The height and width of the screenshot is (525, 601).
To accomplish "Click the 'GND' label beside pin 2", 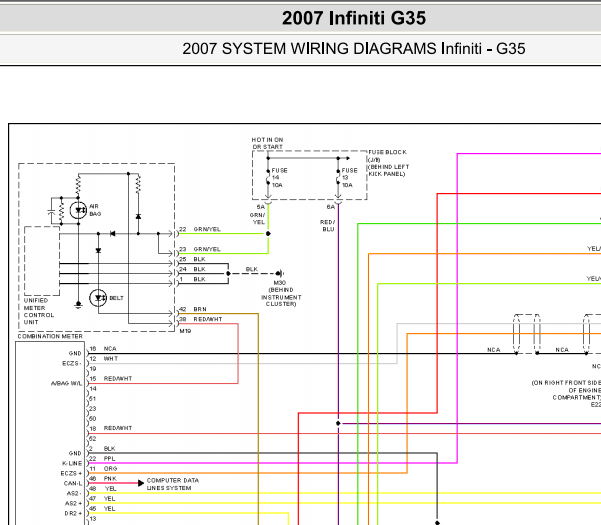I will pos(75,453).
